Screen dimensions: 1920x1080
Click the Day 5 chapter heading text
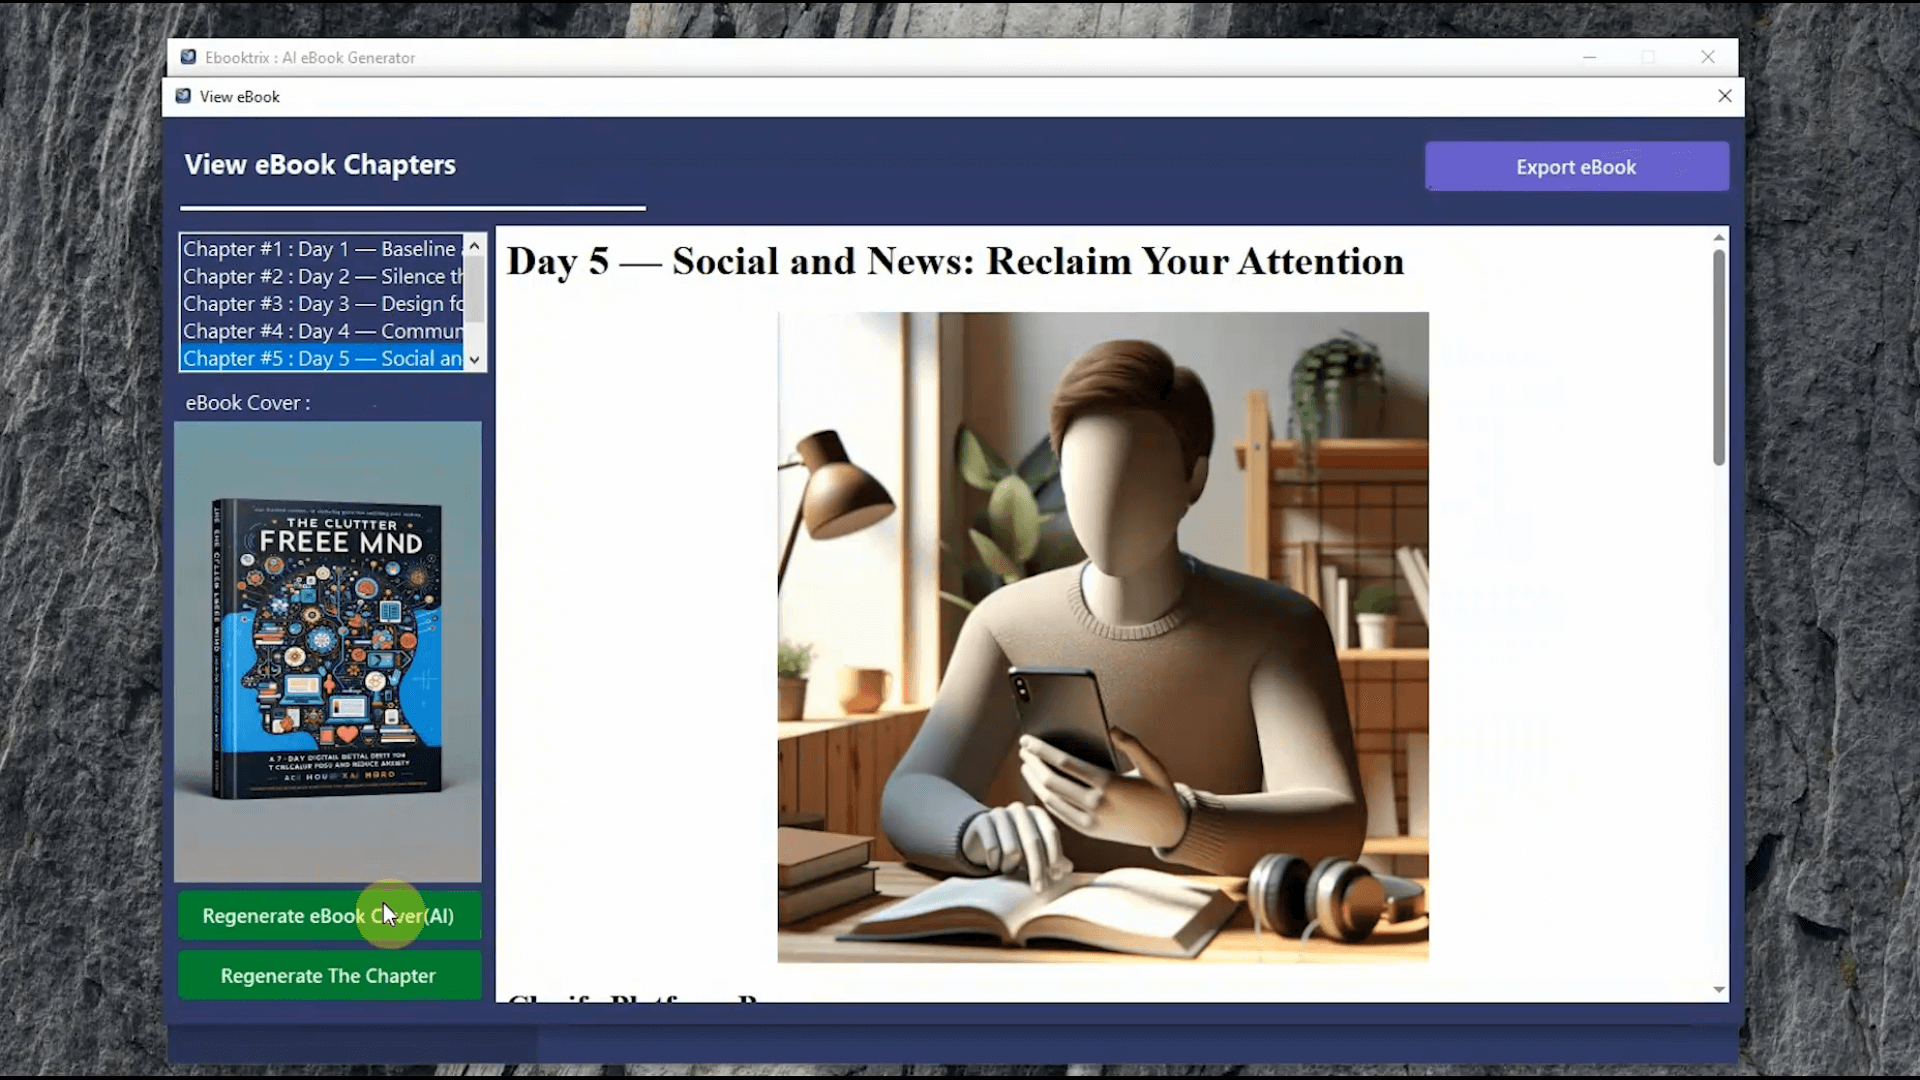[x=955, y=262]
